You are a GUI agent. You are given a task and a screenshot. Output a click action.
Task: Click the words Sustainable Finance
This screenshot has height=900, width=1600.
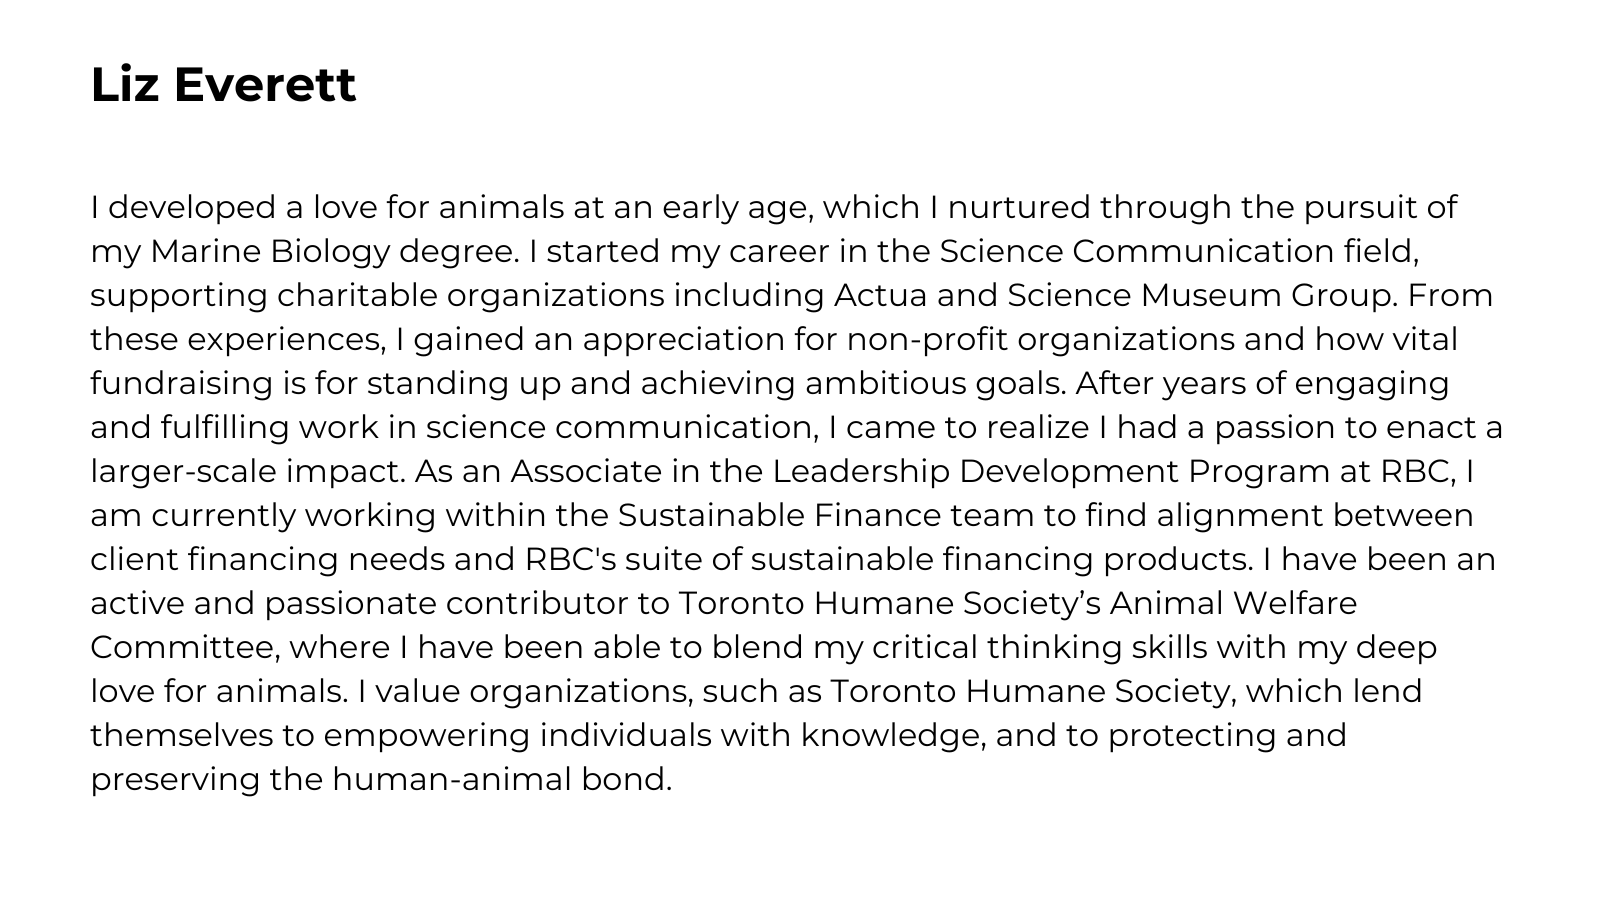[779, 515]
